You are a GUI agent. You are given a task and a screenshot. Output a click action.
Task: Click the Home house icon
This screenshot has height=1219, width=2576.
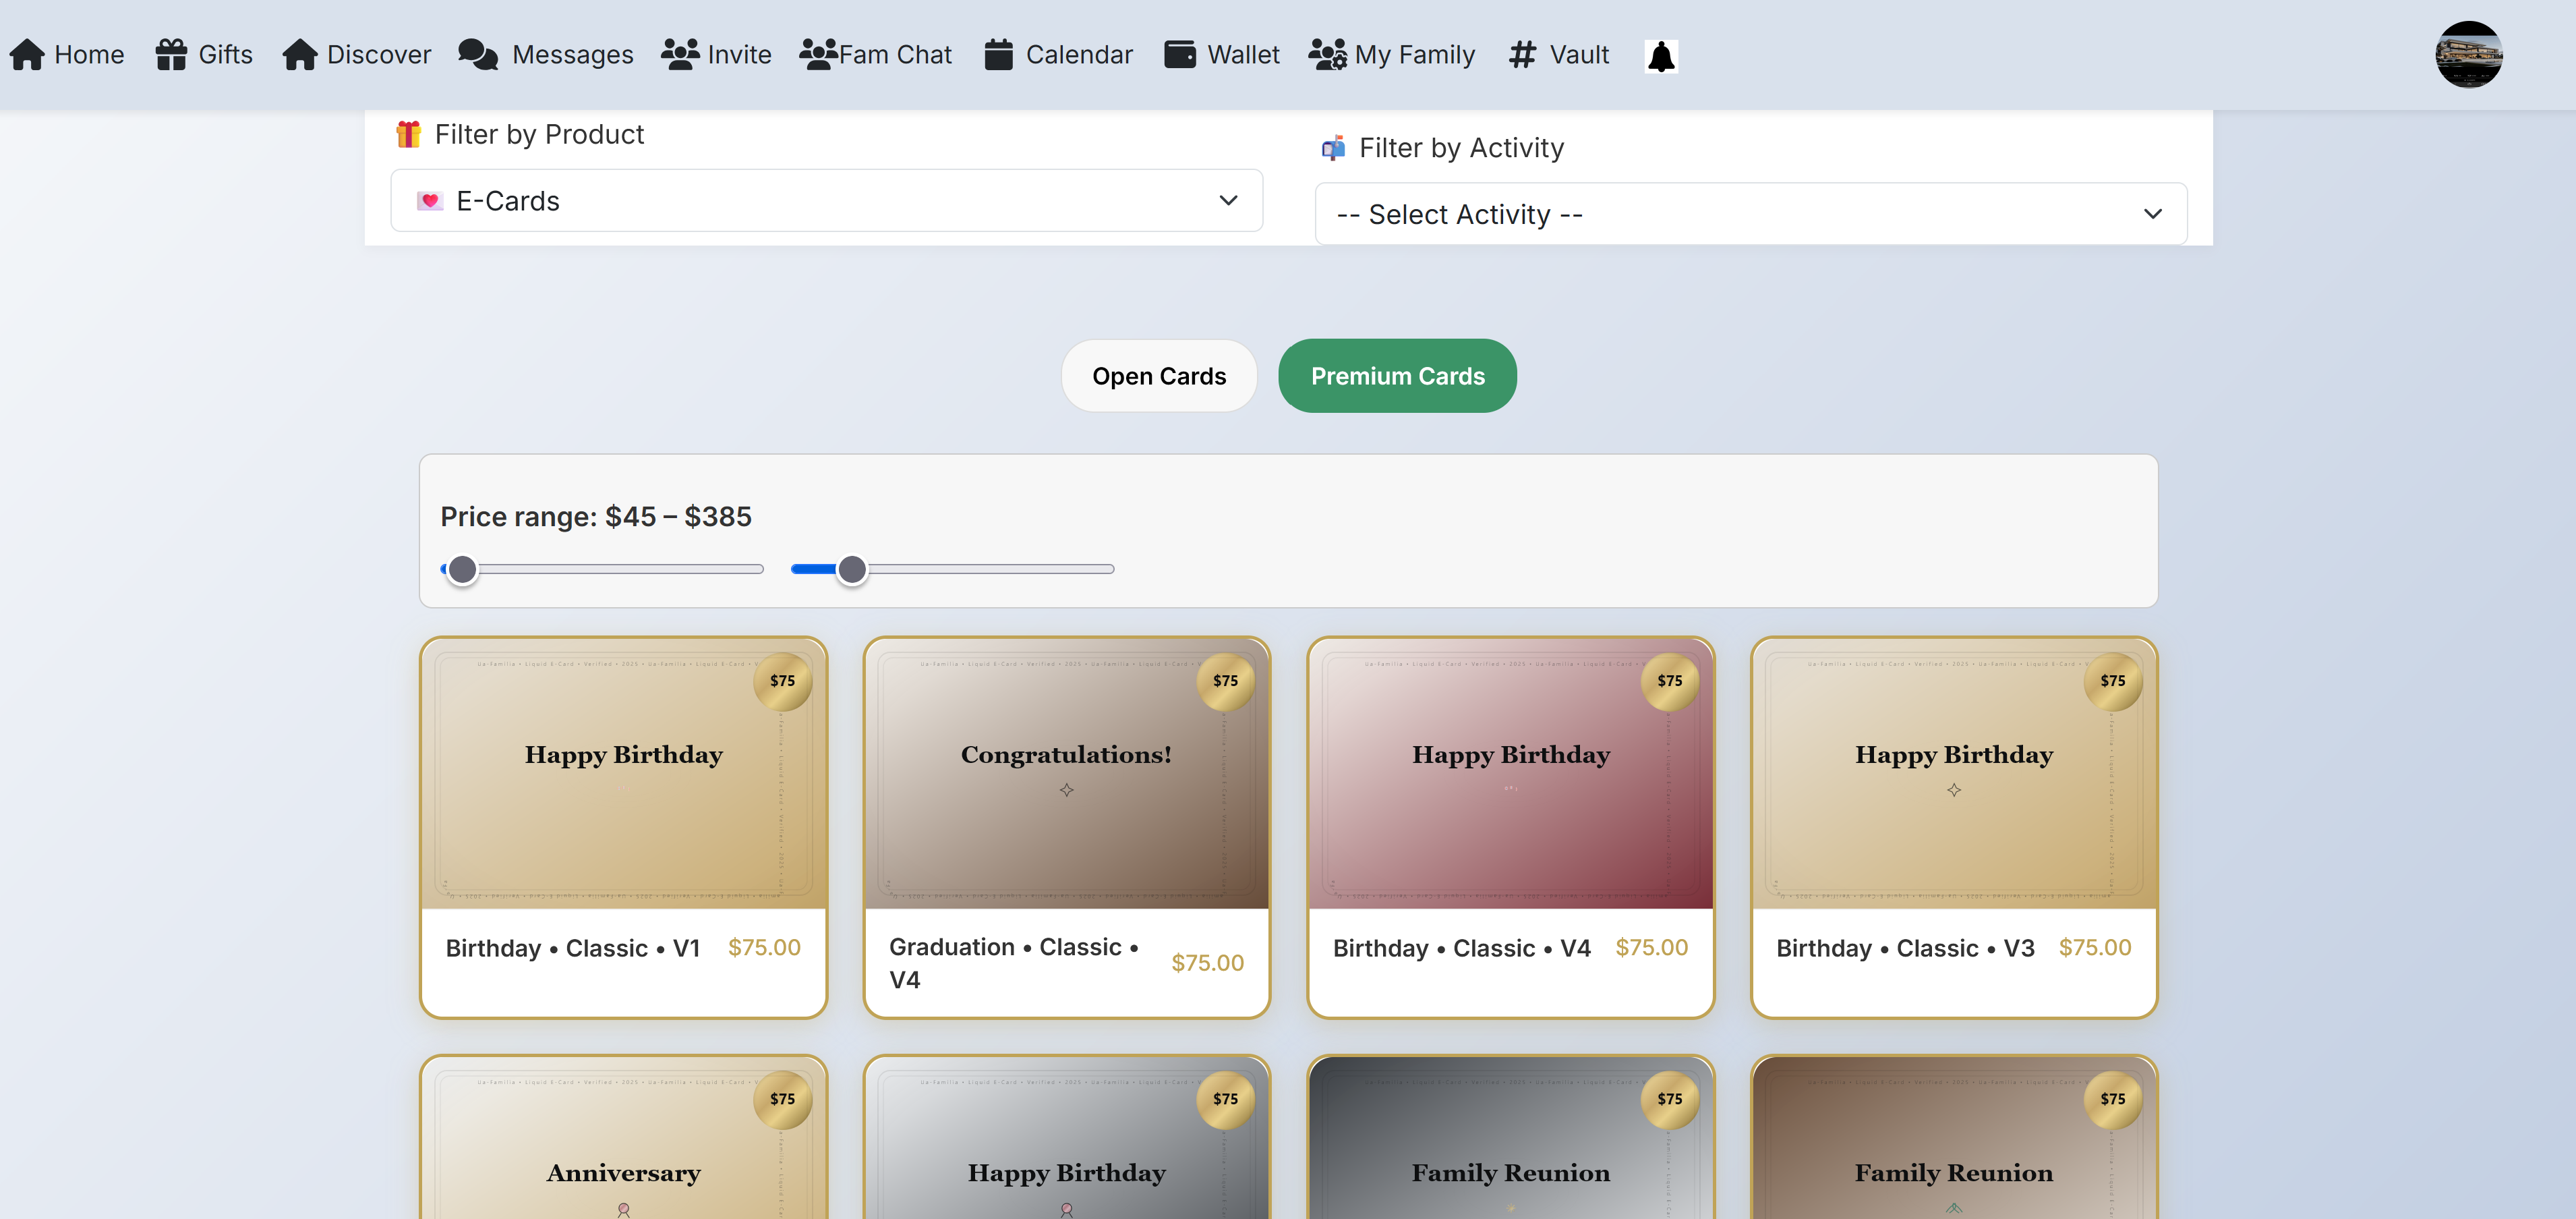pyautogui.click(x=27, y=55)
